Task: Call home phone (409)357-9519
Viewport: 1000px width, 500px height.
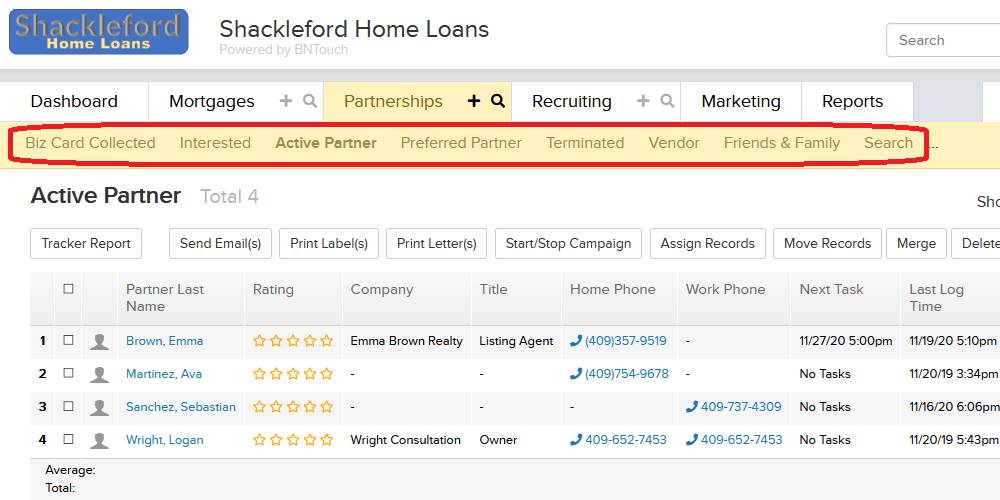Action: coord(619,341)
